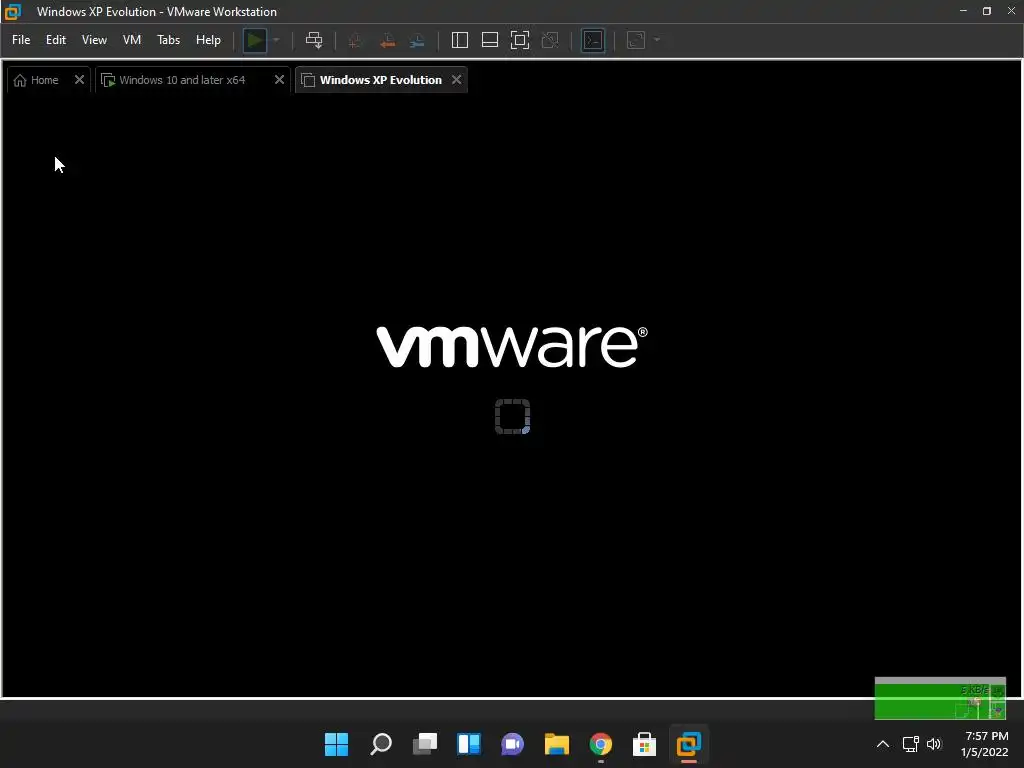The image size is (1024, 768).
Task: Open the View menu
Action: tap(94, 40)
